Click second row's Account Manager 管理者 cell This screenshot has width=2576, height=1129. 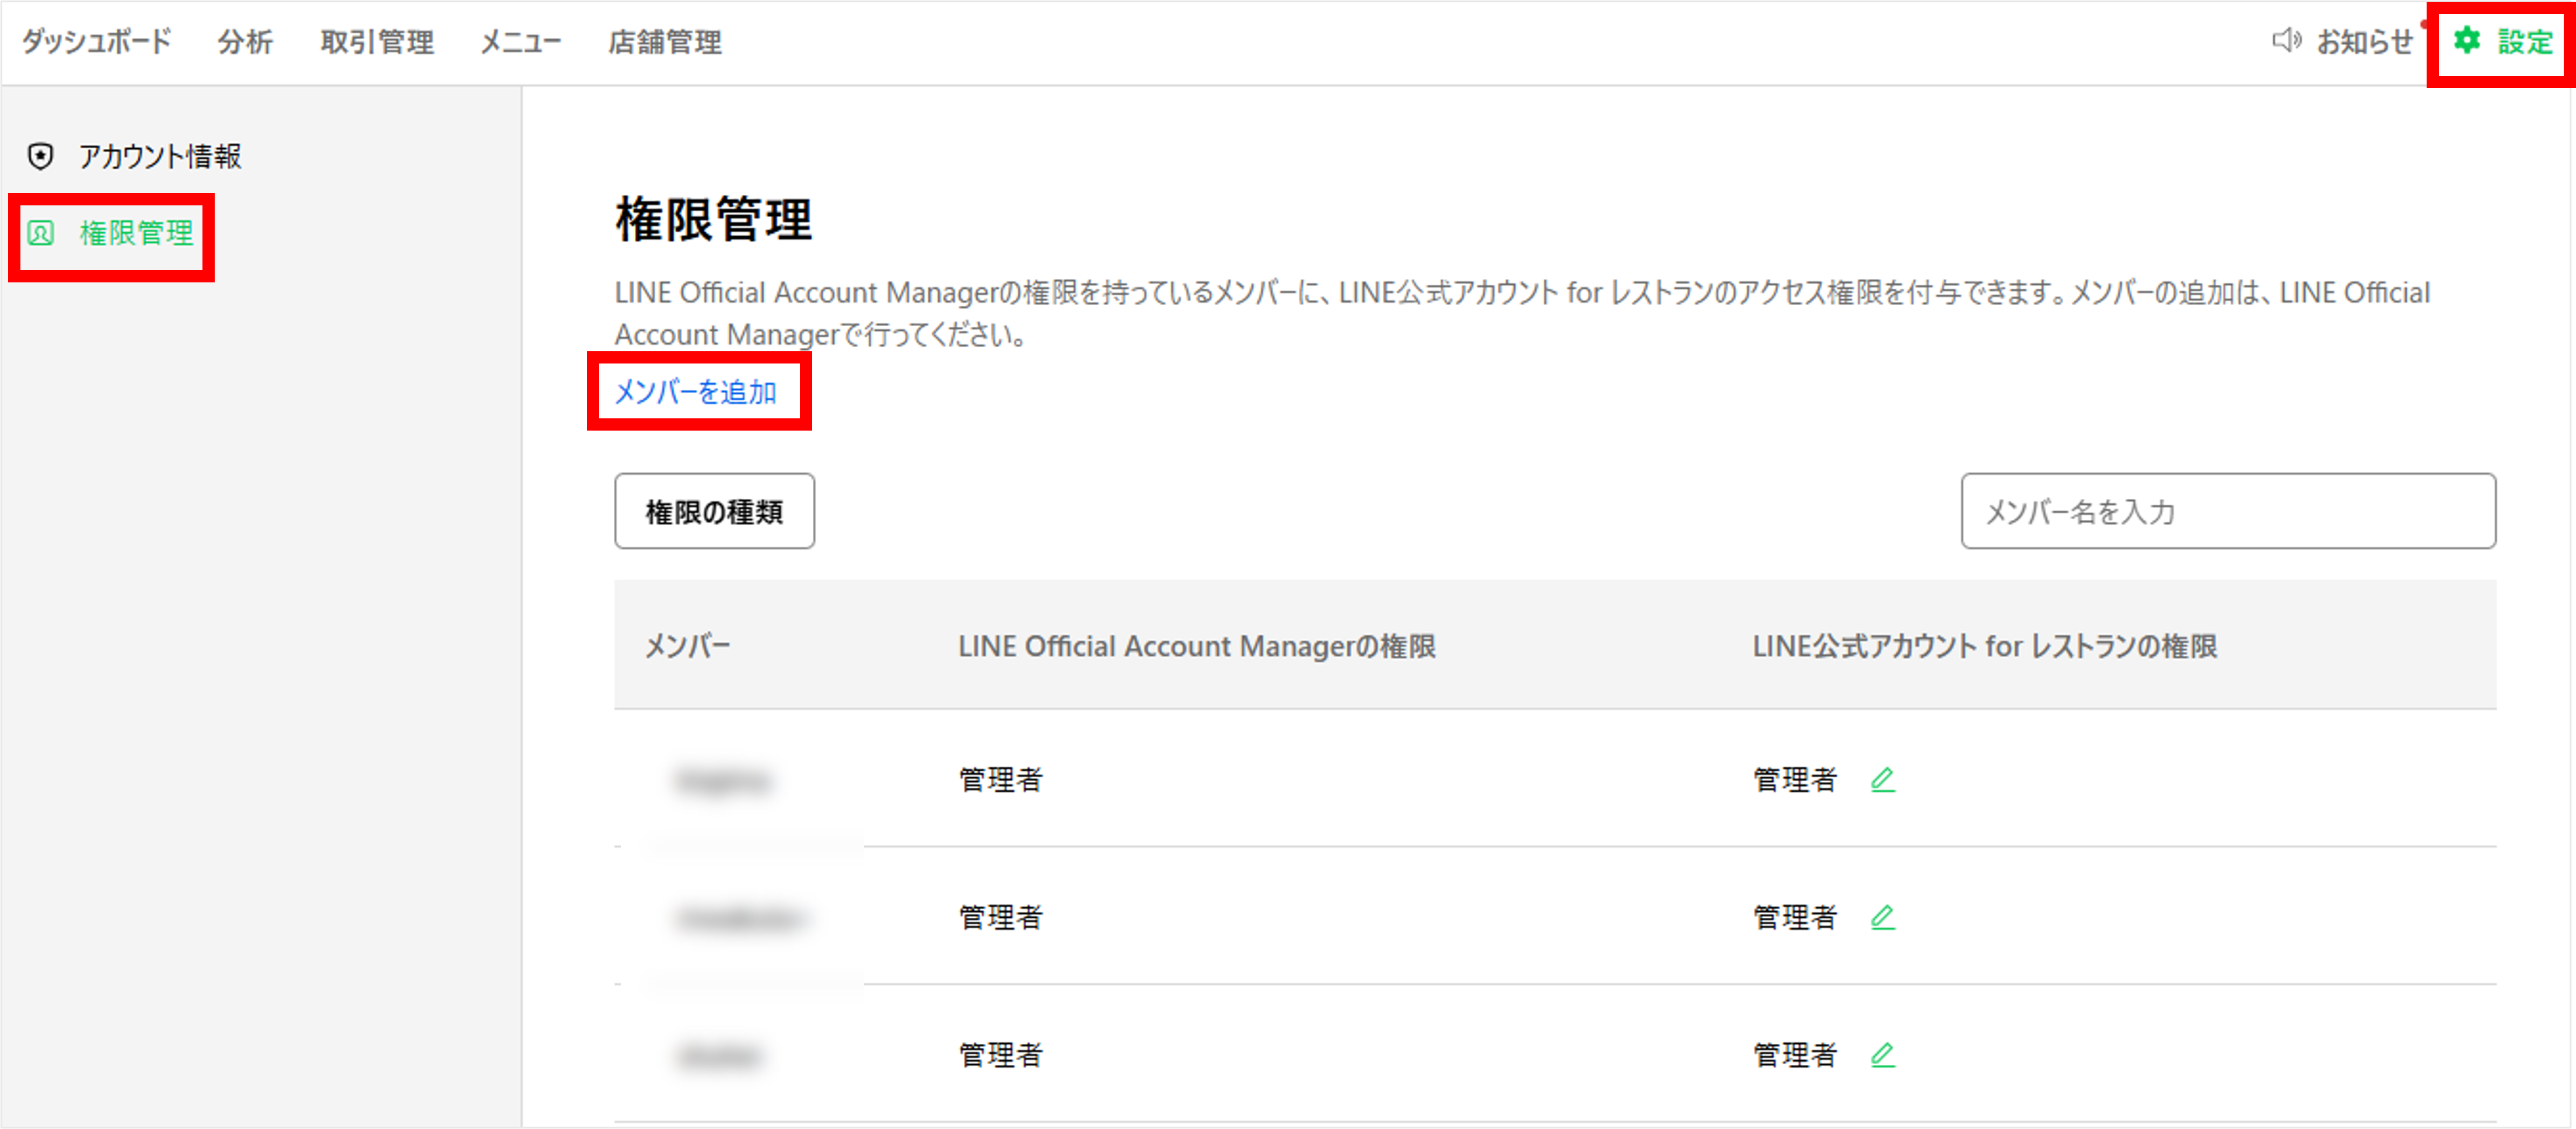[x=1001, y=917]
